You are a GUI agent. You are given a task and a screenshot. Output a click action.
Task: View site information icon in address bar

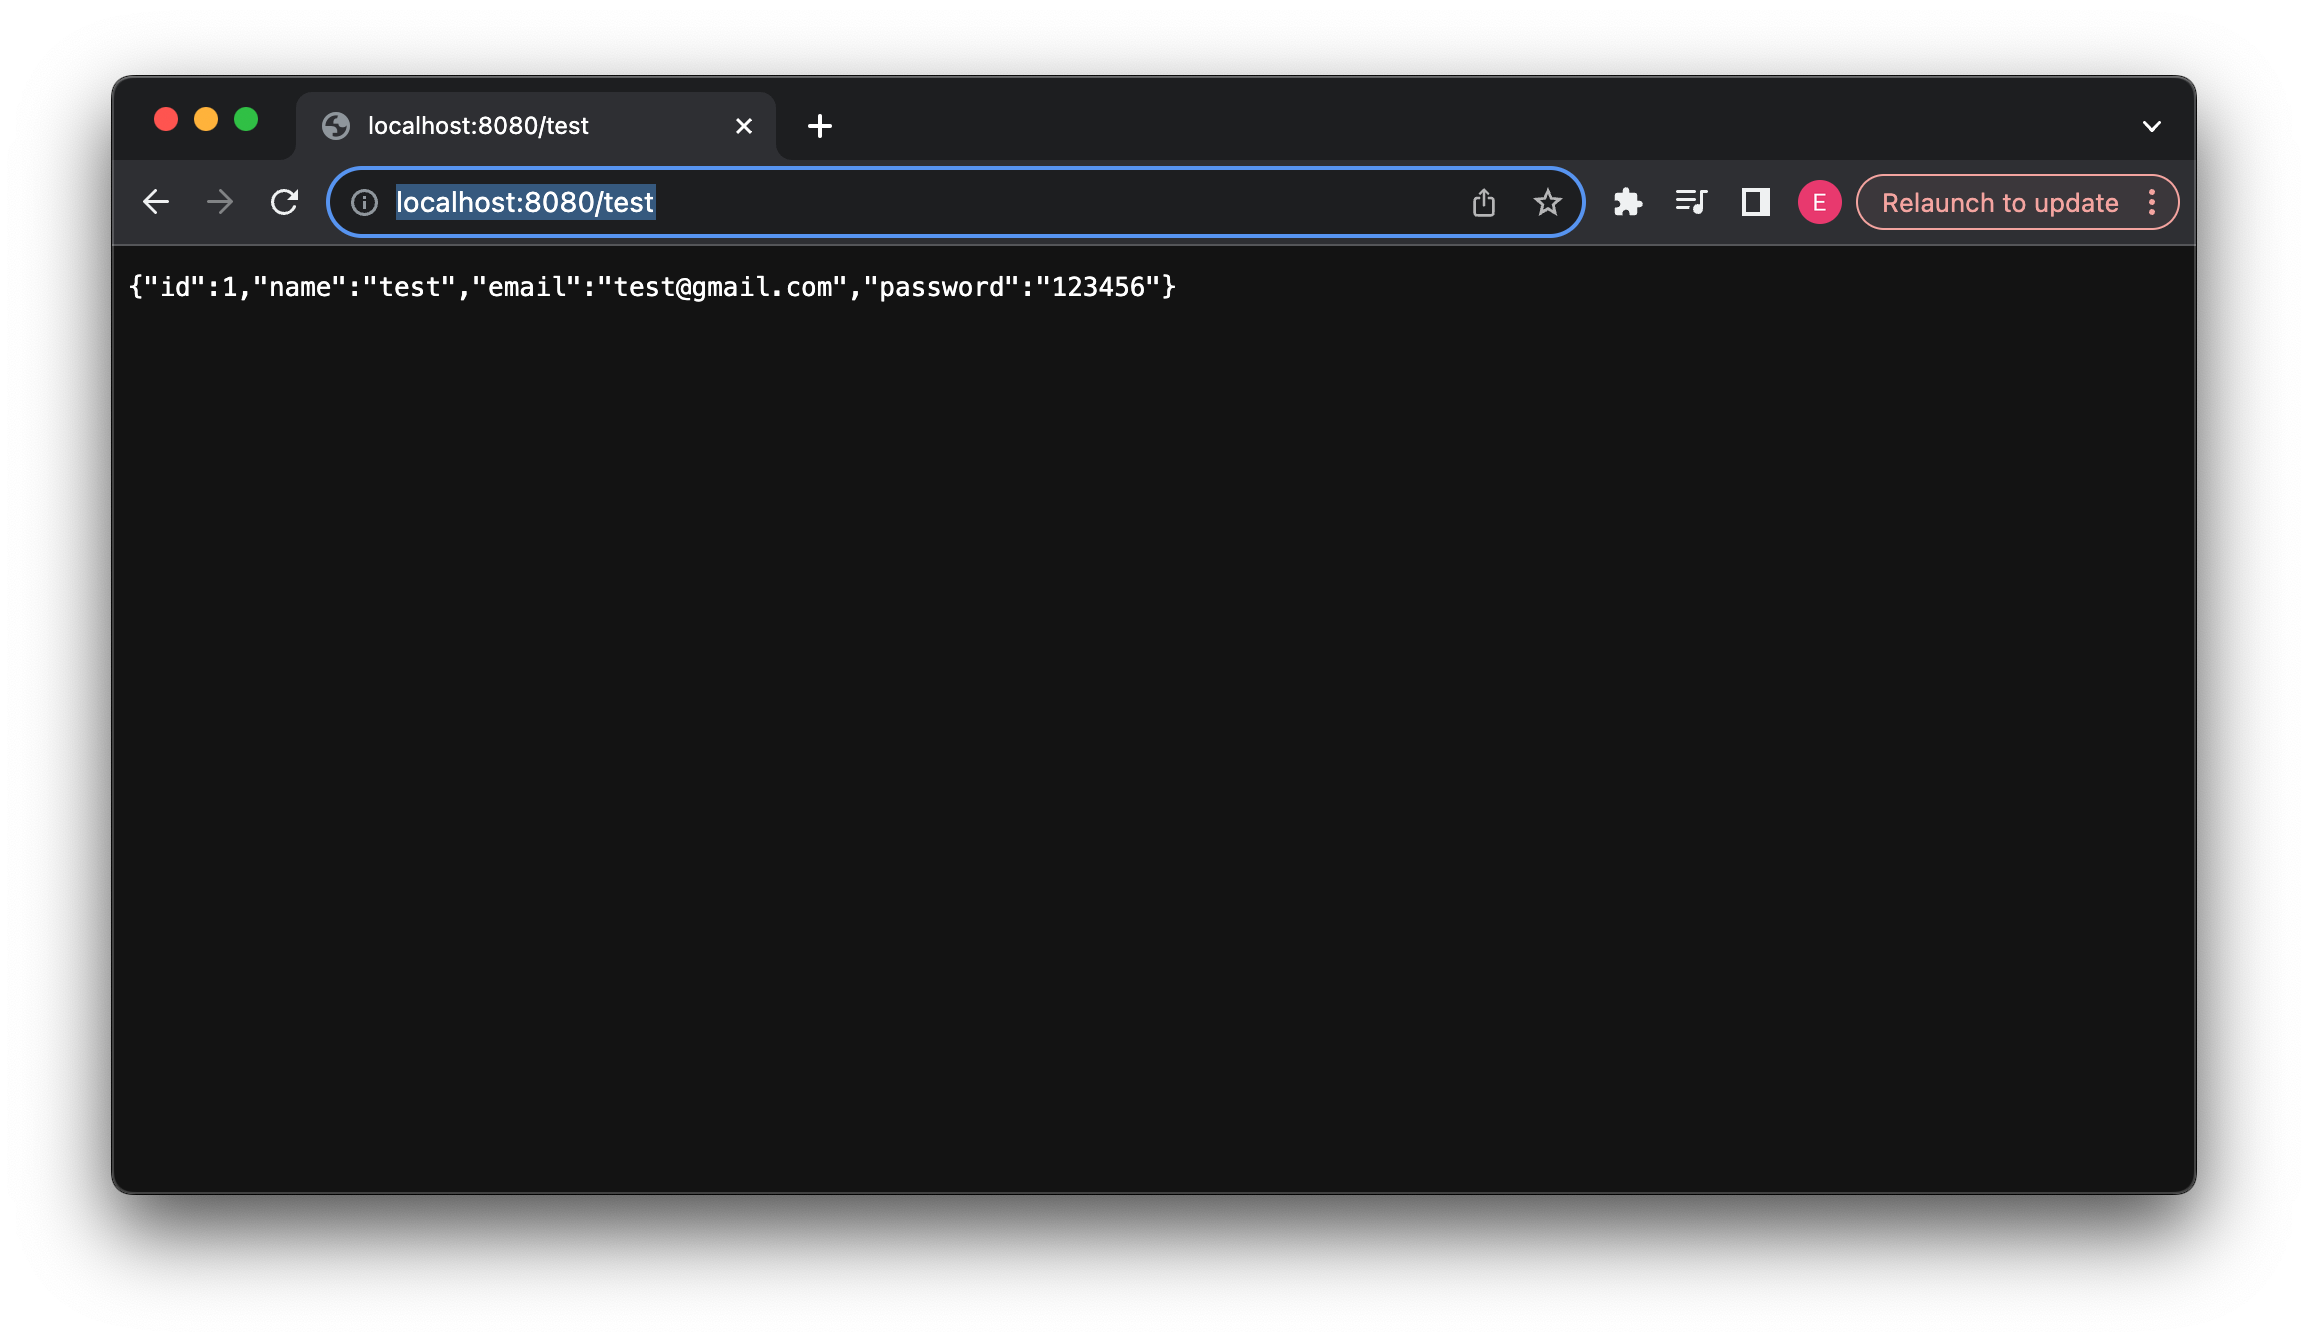pyautogui.click(x=365, y=203)
